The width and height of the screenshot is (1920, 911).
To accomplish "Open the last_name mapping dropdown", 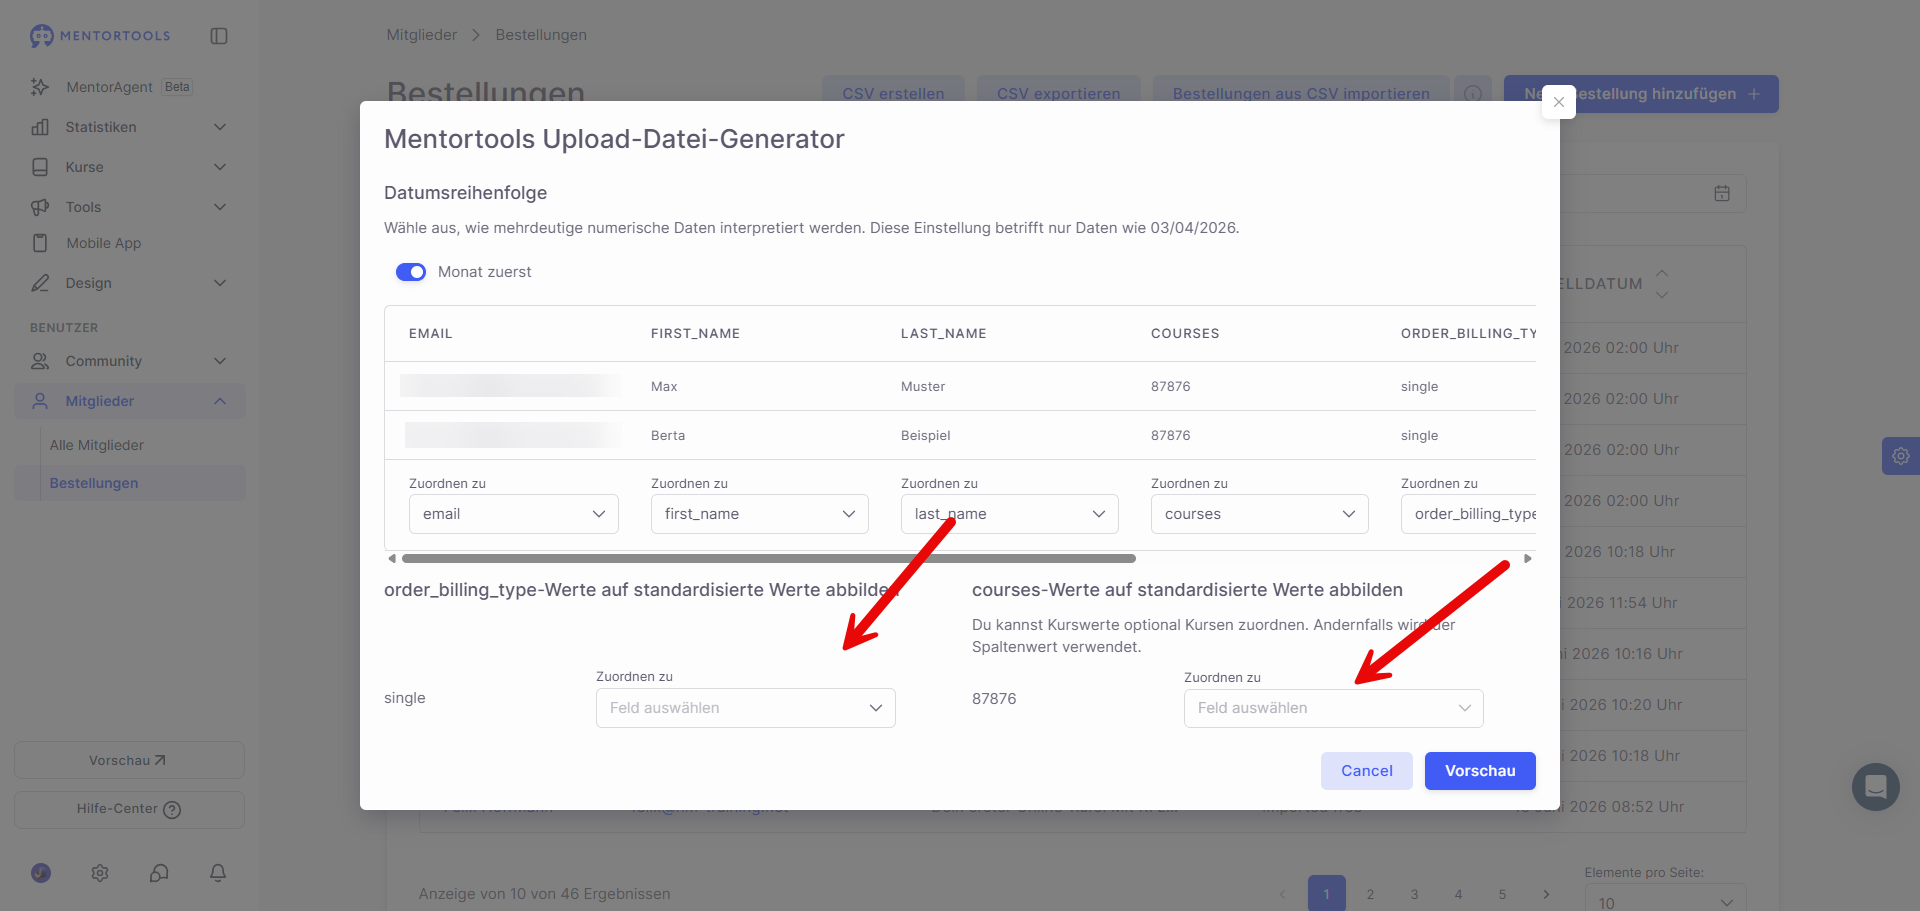I will click(x=1010, y=514).
